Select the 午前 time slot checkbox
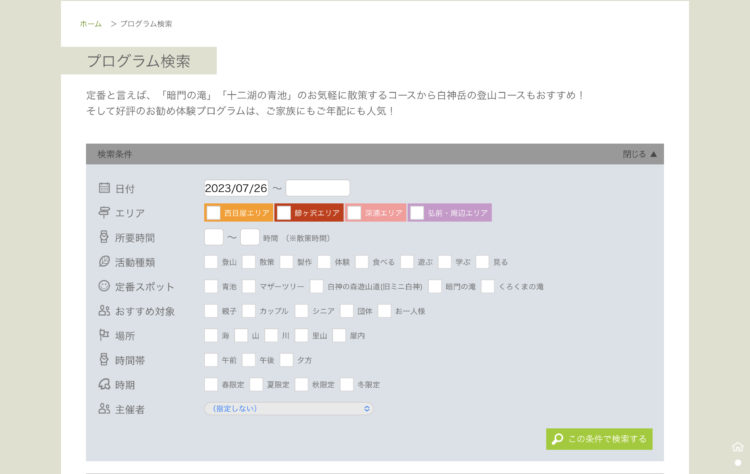750x474 pixels. pyautogui.click(x=211, y=360)
